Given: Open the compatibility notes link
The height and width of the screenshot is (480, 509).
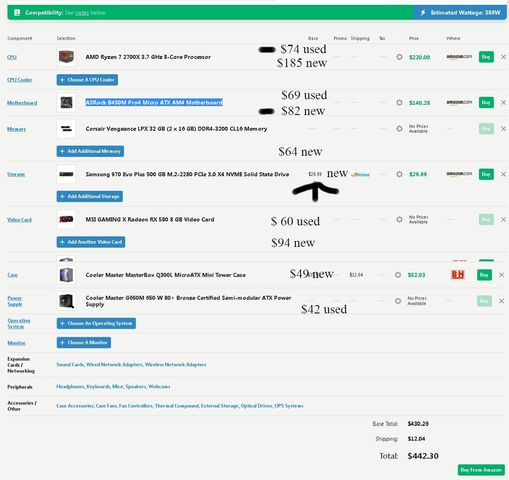Looking at the screenshot, I should tap(82, 13).
